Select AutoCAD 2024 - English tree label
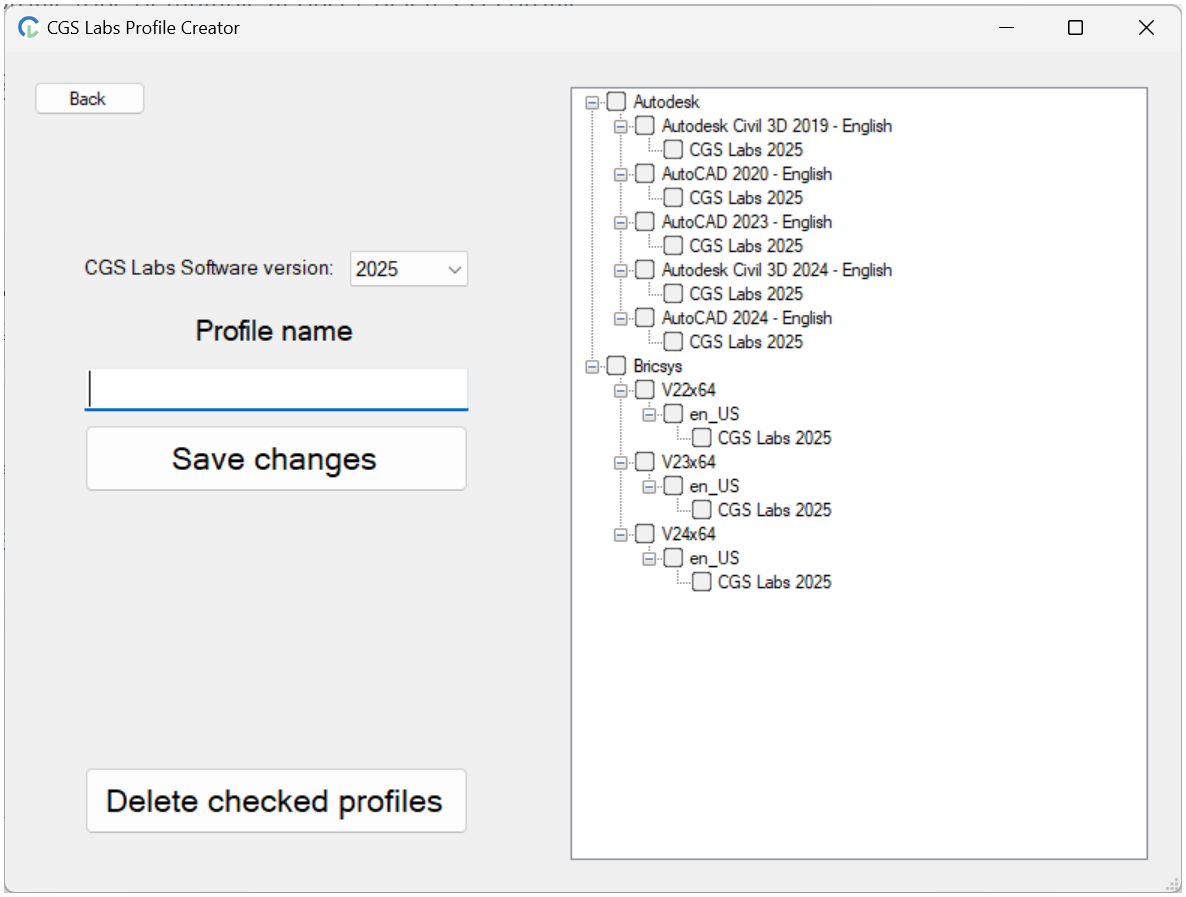 746,318
